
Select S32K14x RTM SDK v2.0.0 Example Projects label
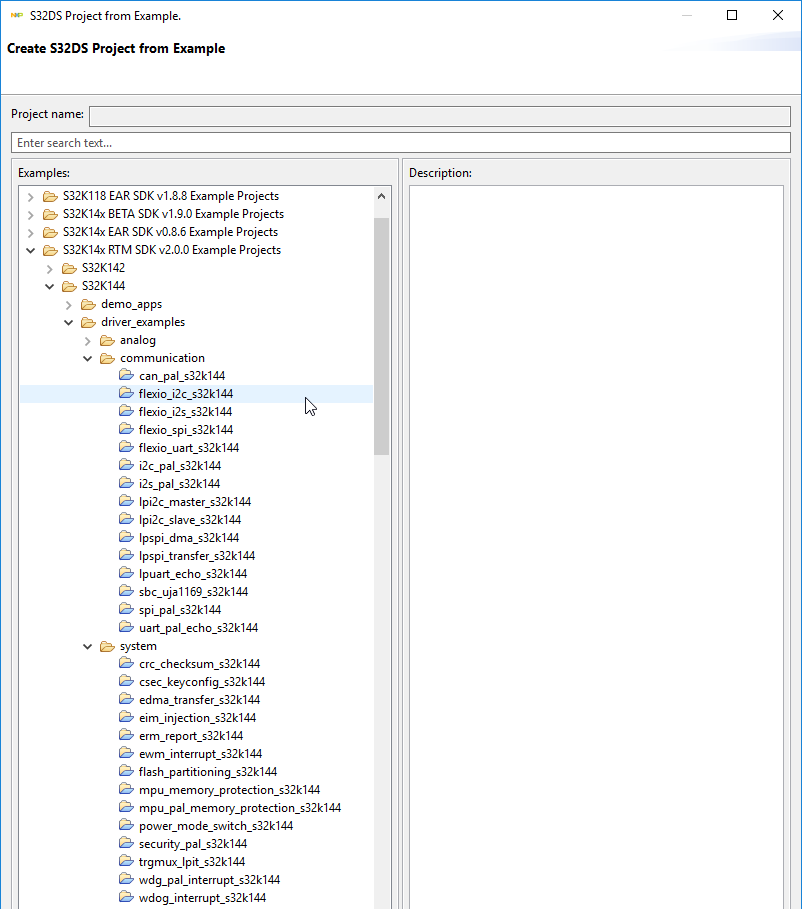(172, 250)
